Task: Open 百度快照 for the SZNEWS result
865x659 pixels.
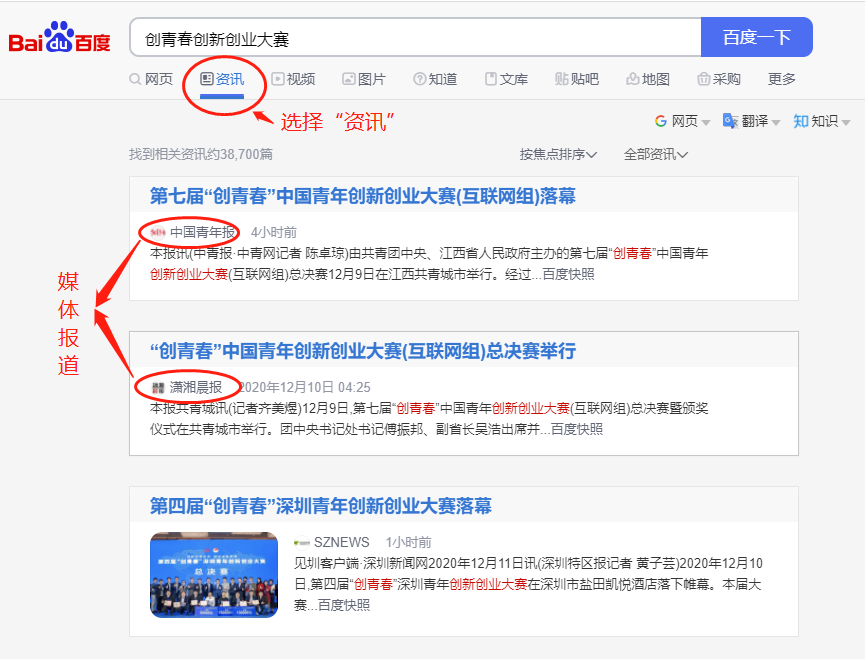Action: (344, 605)
